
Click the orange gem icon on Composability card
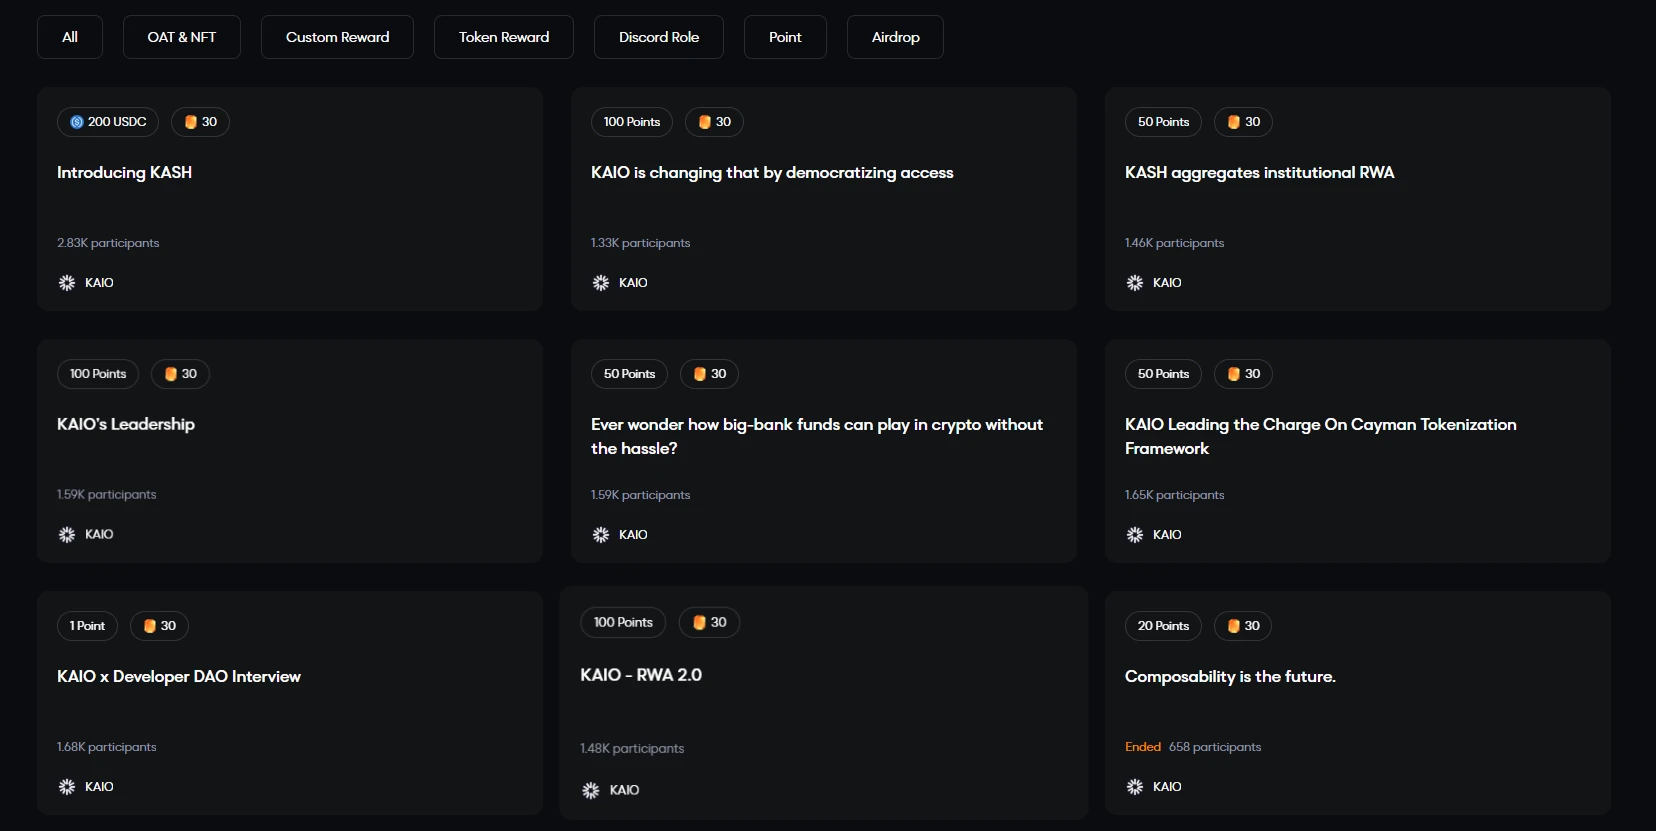[x=1234, y=626]
